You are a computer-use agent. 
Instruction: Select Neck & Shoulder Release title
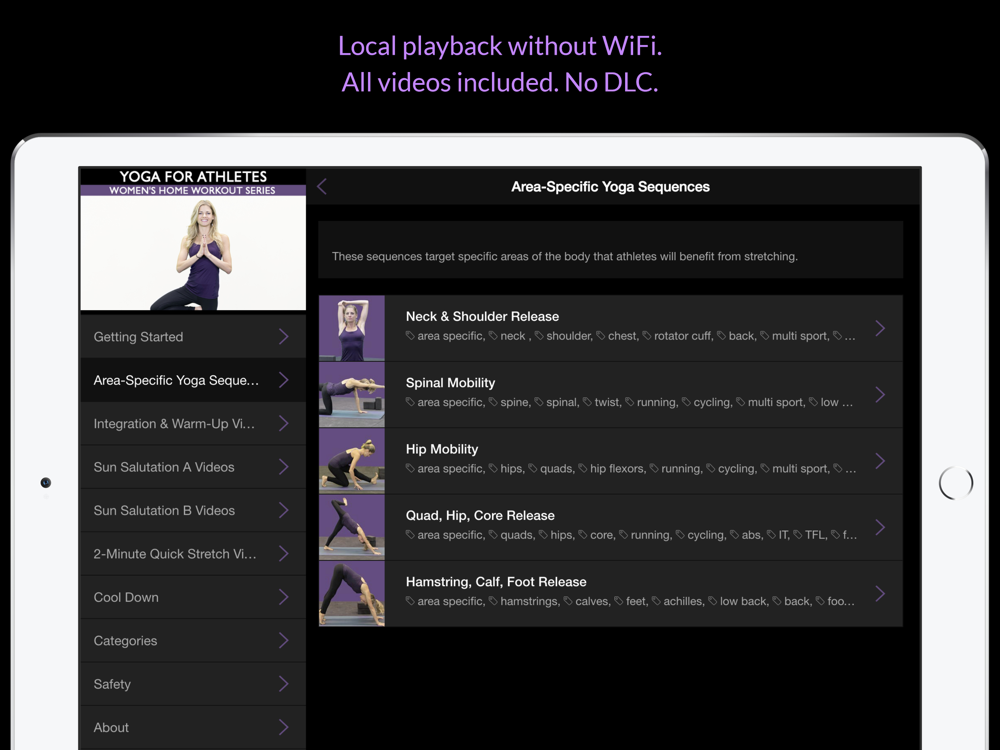(x=482, y=316)
